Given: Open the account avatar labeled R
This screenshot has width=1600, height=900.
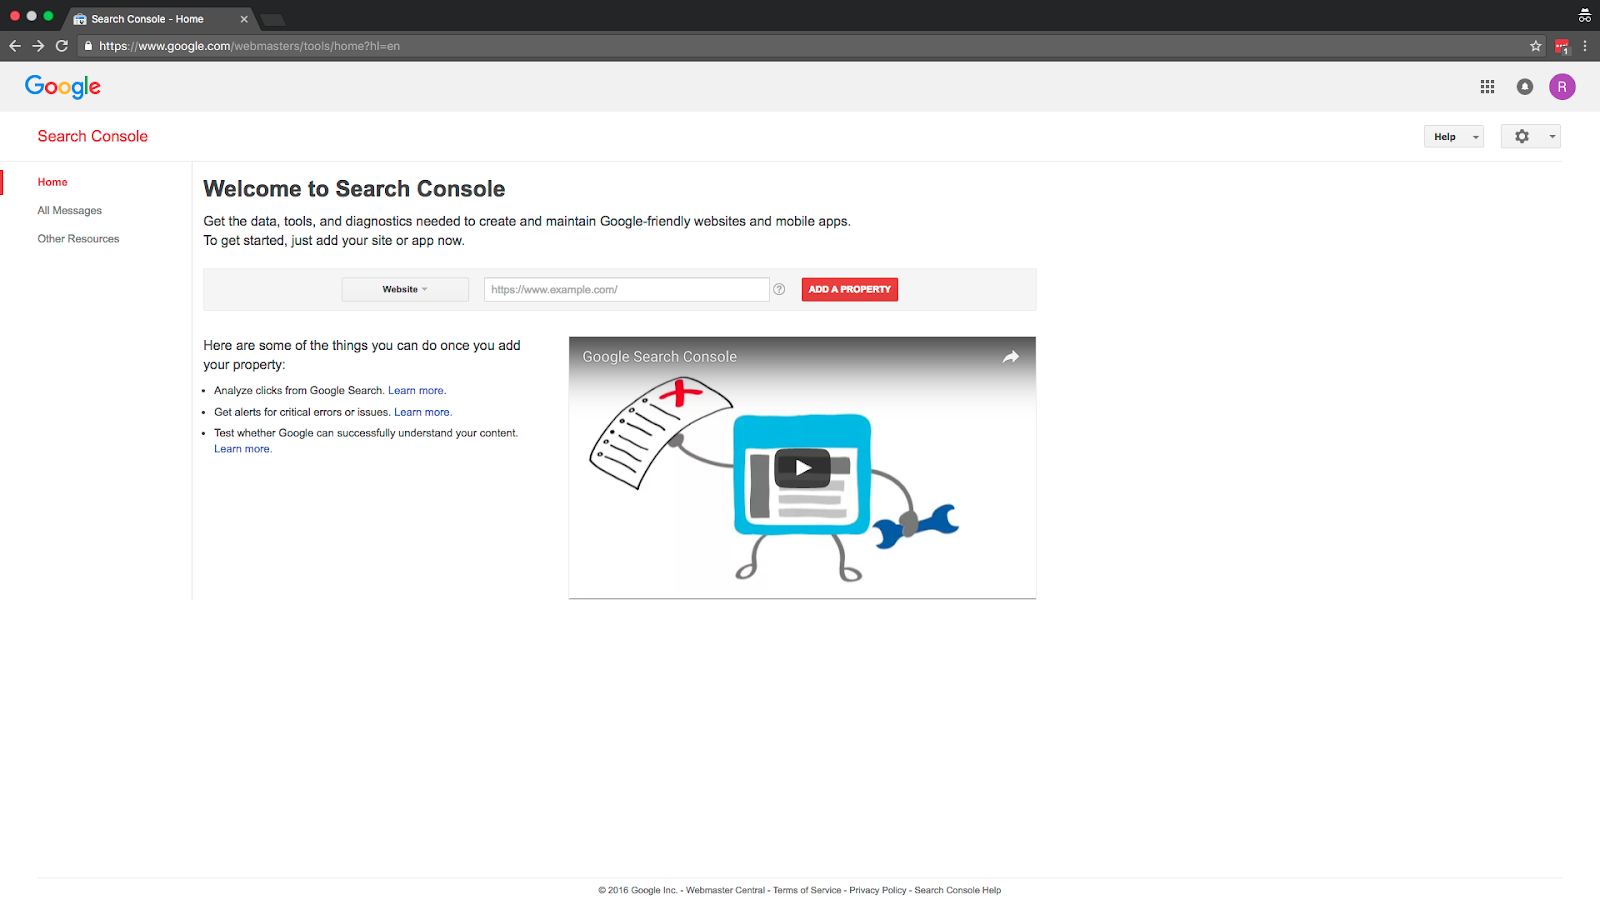Looking at the screenshot, I should [x=1562, y=87].
